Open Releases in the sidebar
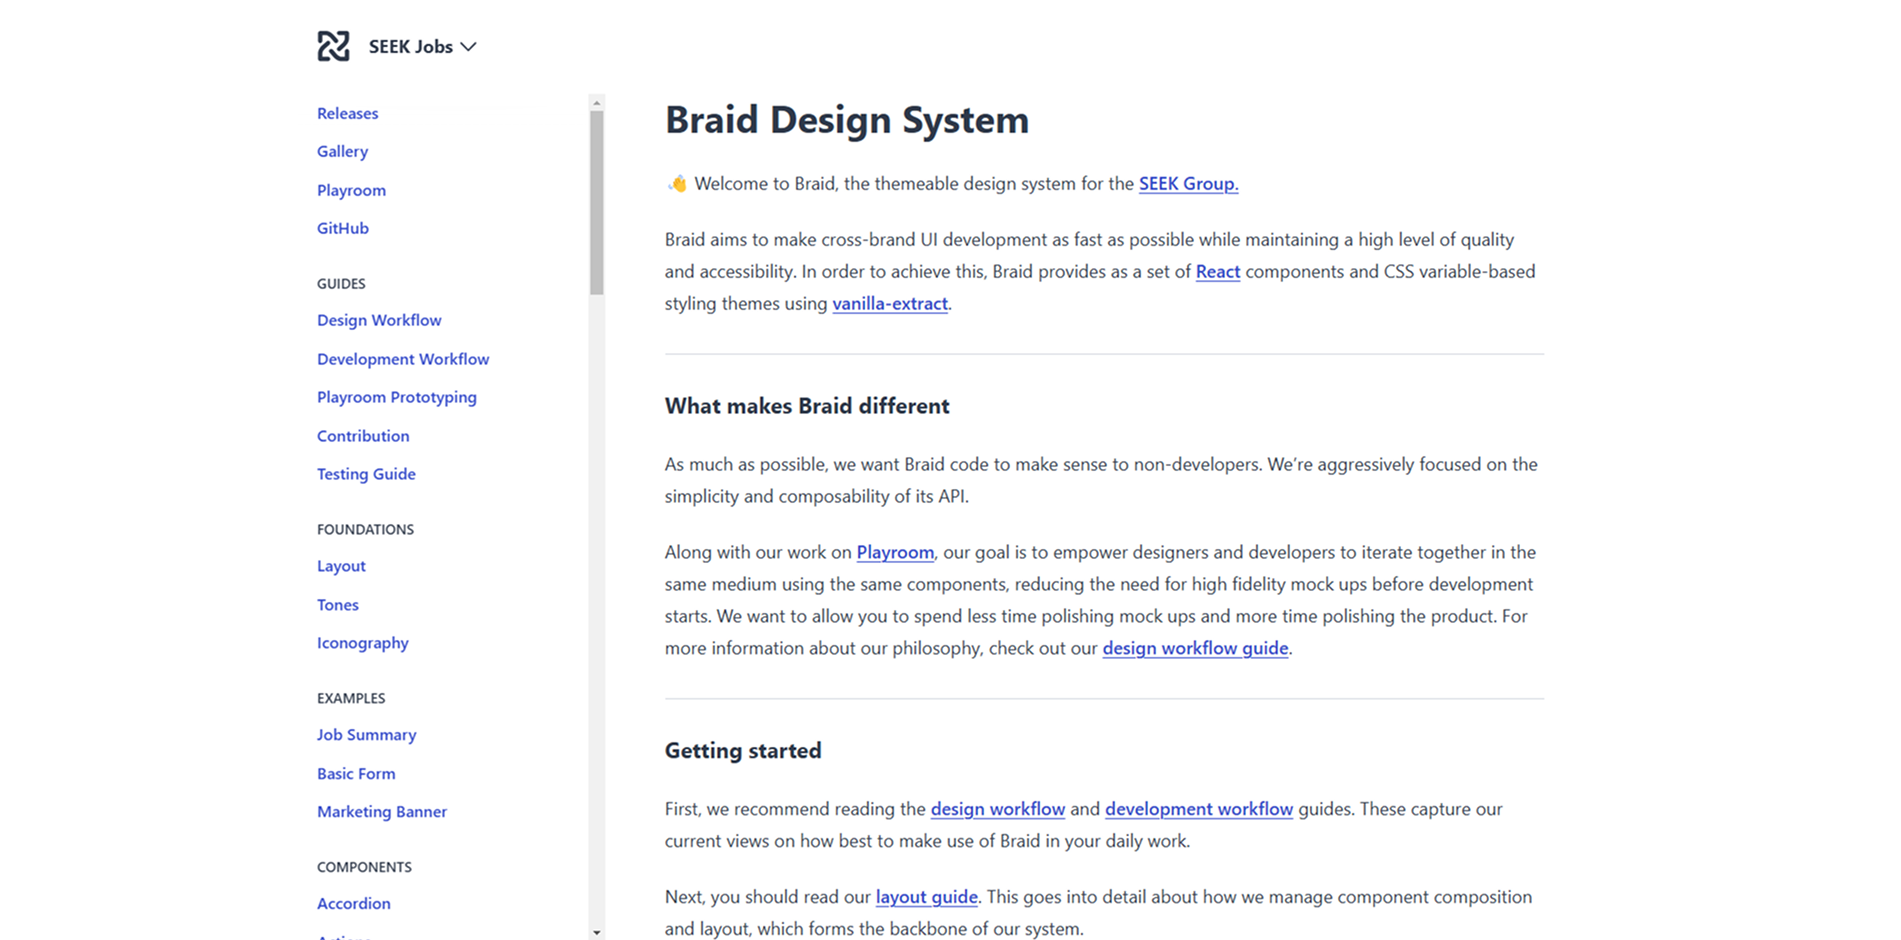This screenshot has height=940, width=1901. pyautogui.click(x=347, y=113)
